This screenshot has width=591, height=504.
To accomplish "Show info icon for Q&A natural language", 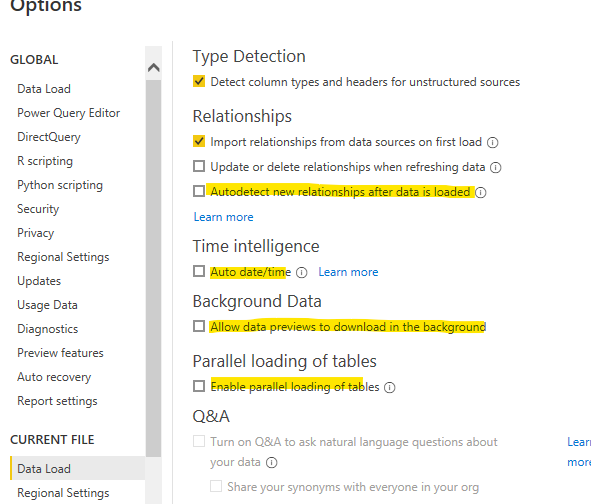I will [271, 463].
